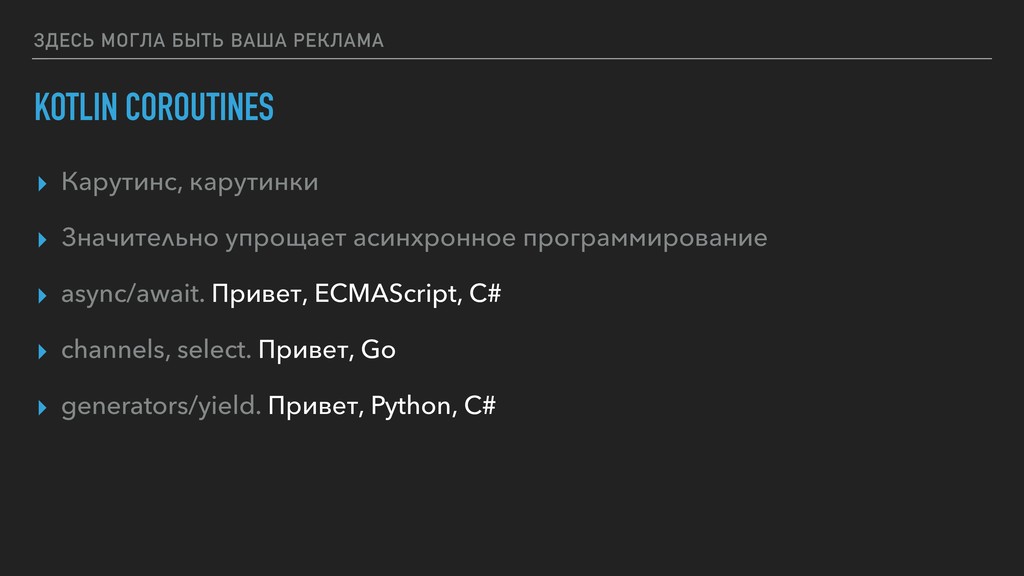Image resolution: width=1024 pixels, height=576 pixels.
Task: Click the bullet arrow beside Карутинс, карутинки
Action: tap(42, 184)
